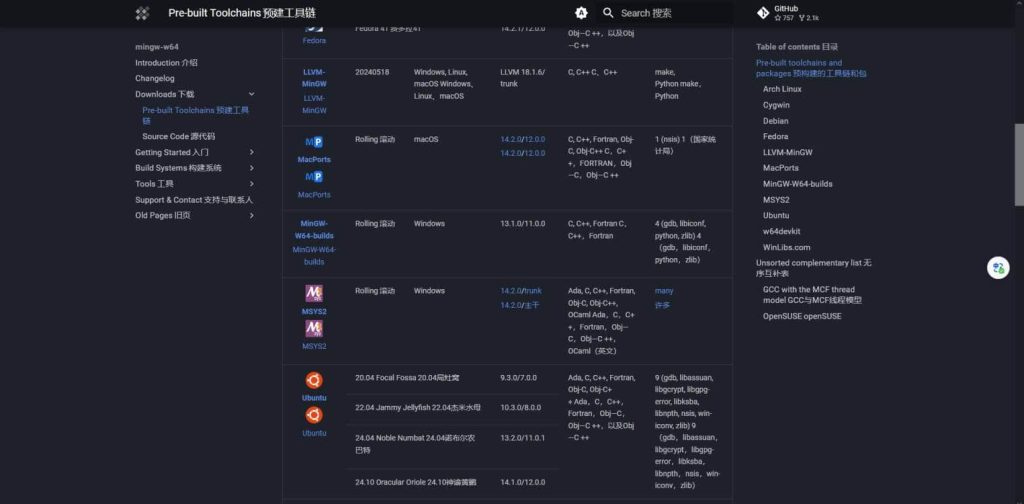Screen dimensions: 1024x504
Task: Open Source Code page in sidebar
Action: point(178,136)
